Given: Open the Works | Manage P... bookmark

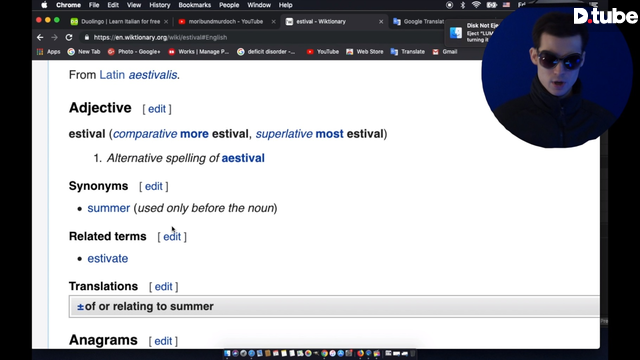Looking at the screenshot, I should coord(198,51).
